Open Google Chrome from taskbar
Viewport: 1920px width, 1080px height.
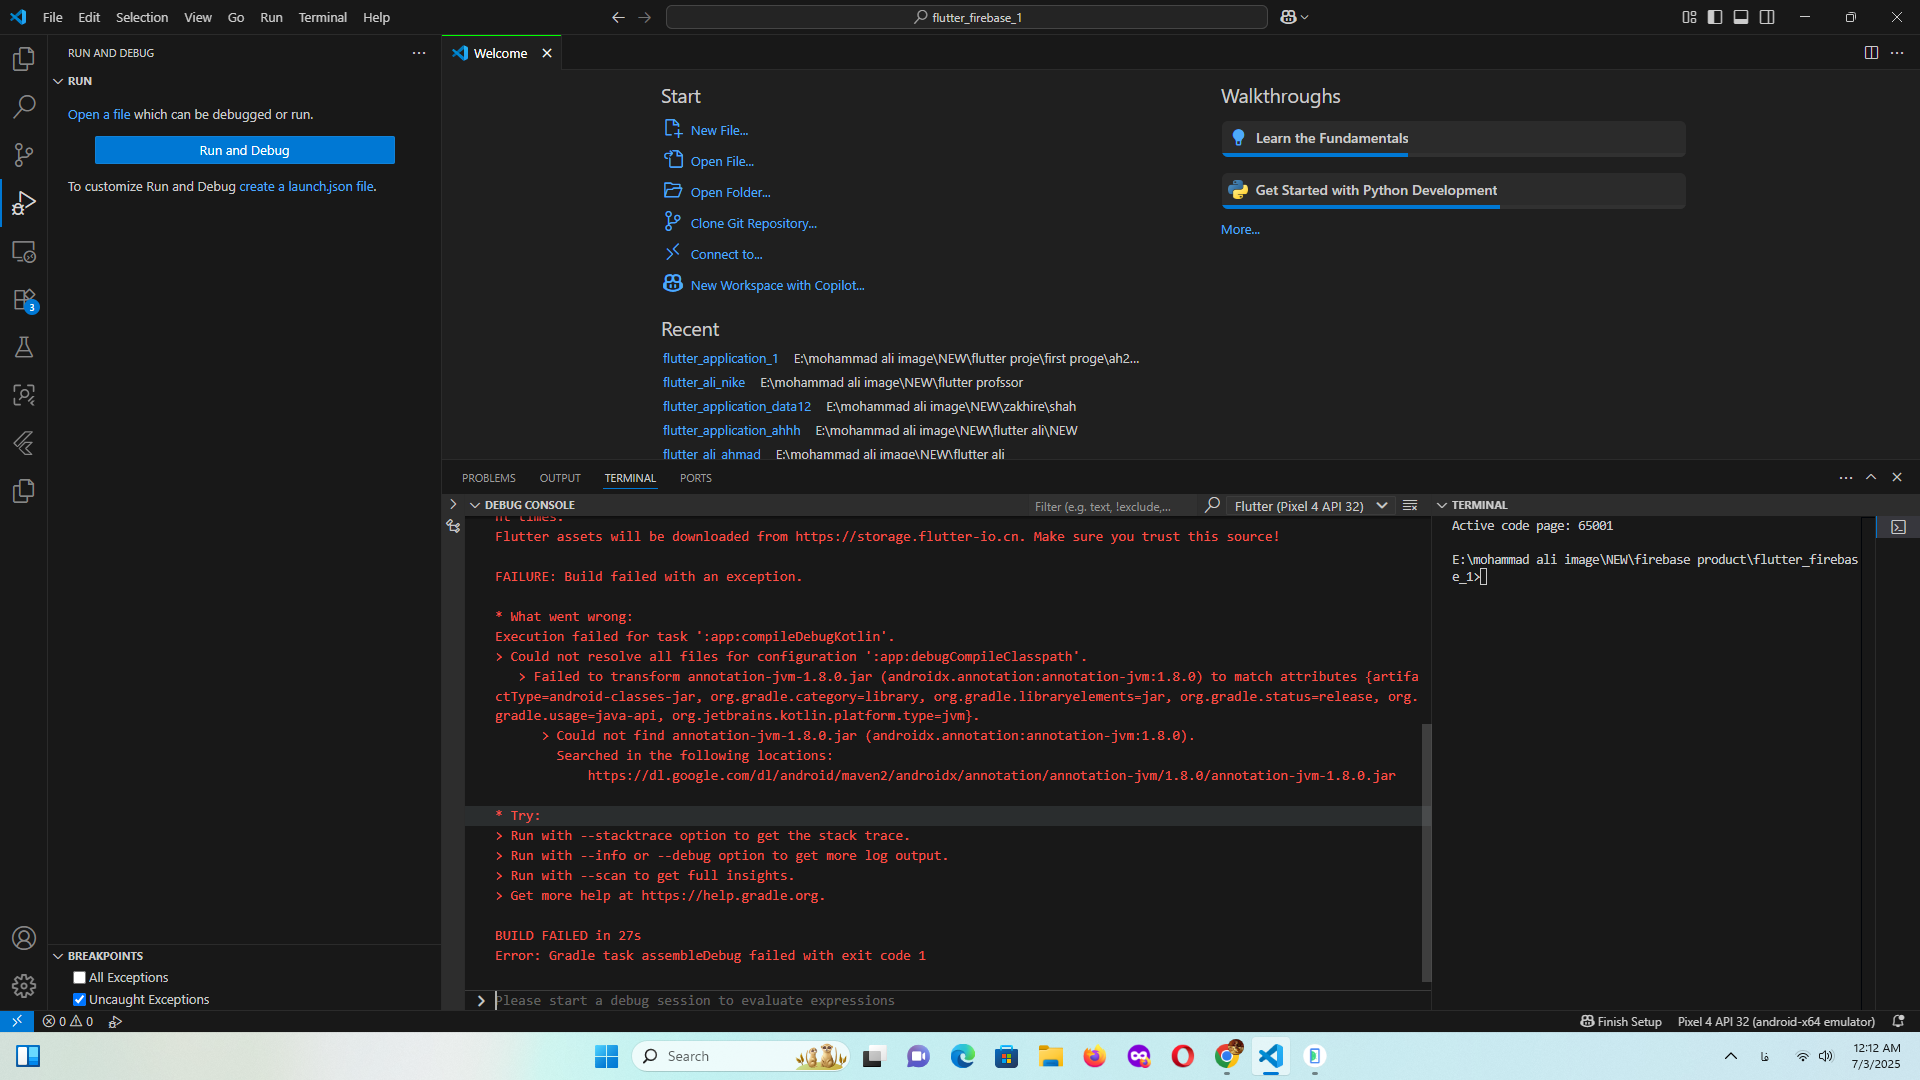click(x=1227, y=1056)
